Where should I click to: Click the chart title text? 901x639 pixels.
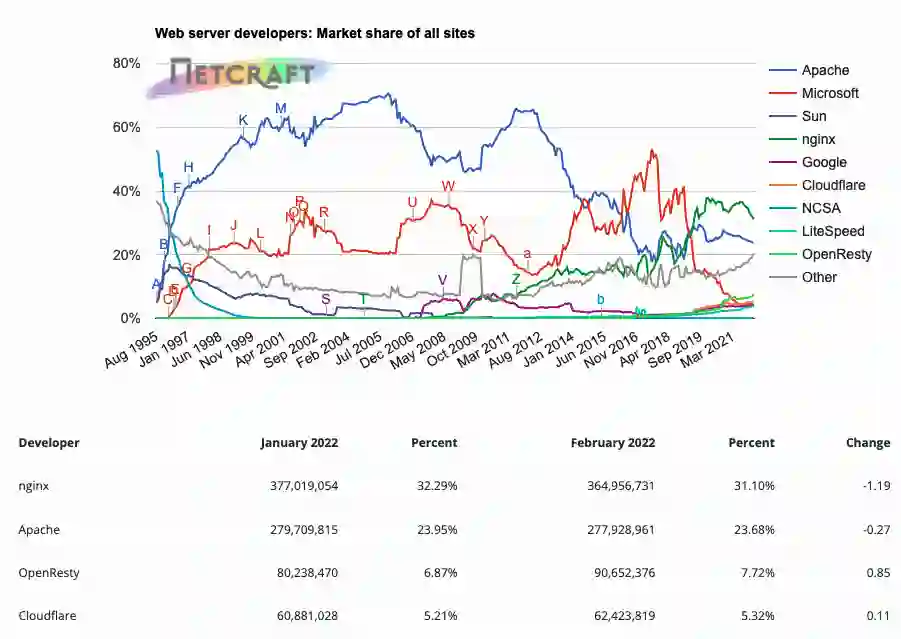[x=314, y=33]
